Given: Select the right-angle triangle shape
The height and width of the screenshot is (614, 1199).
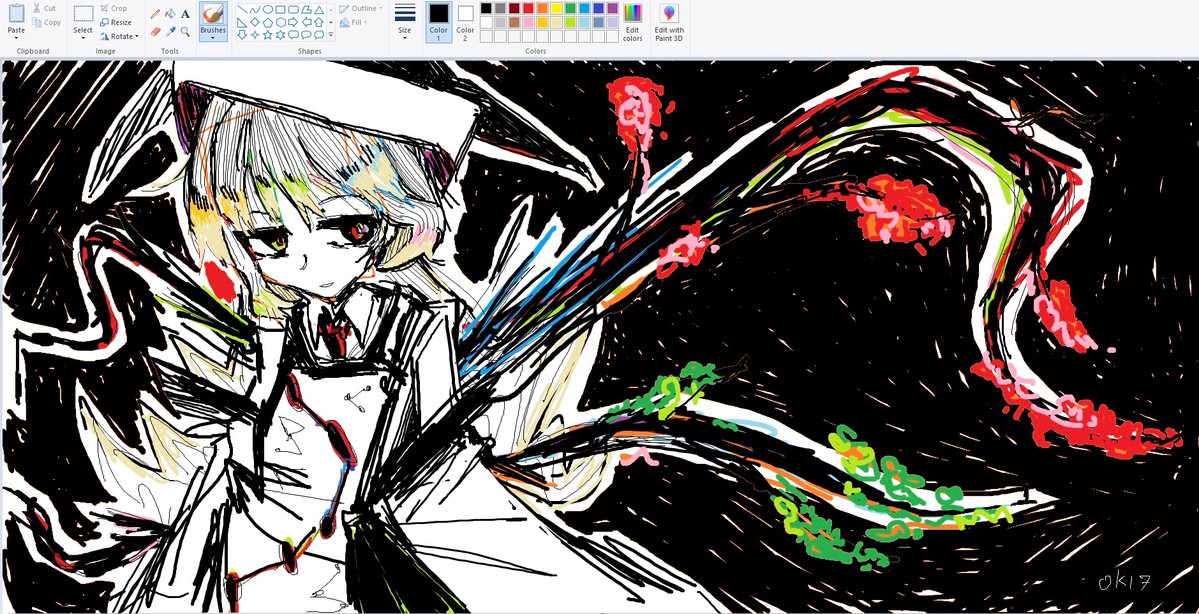Looking at the screenshot, I should pos(242,22).
